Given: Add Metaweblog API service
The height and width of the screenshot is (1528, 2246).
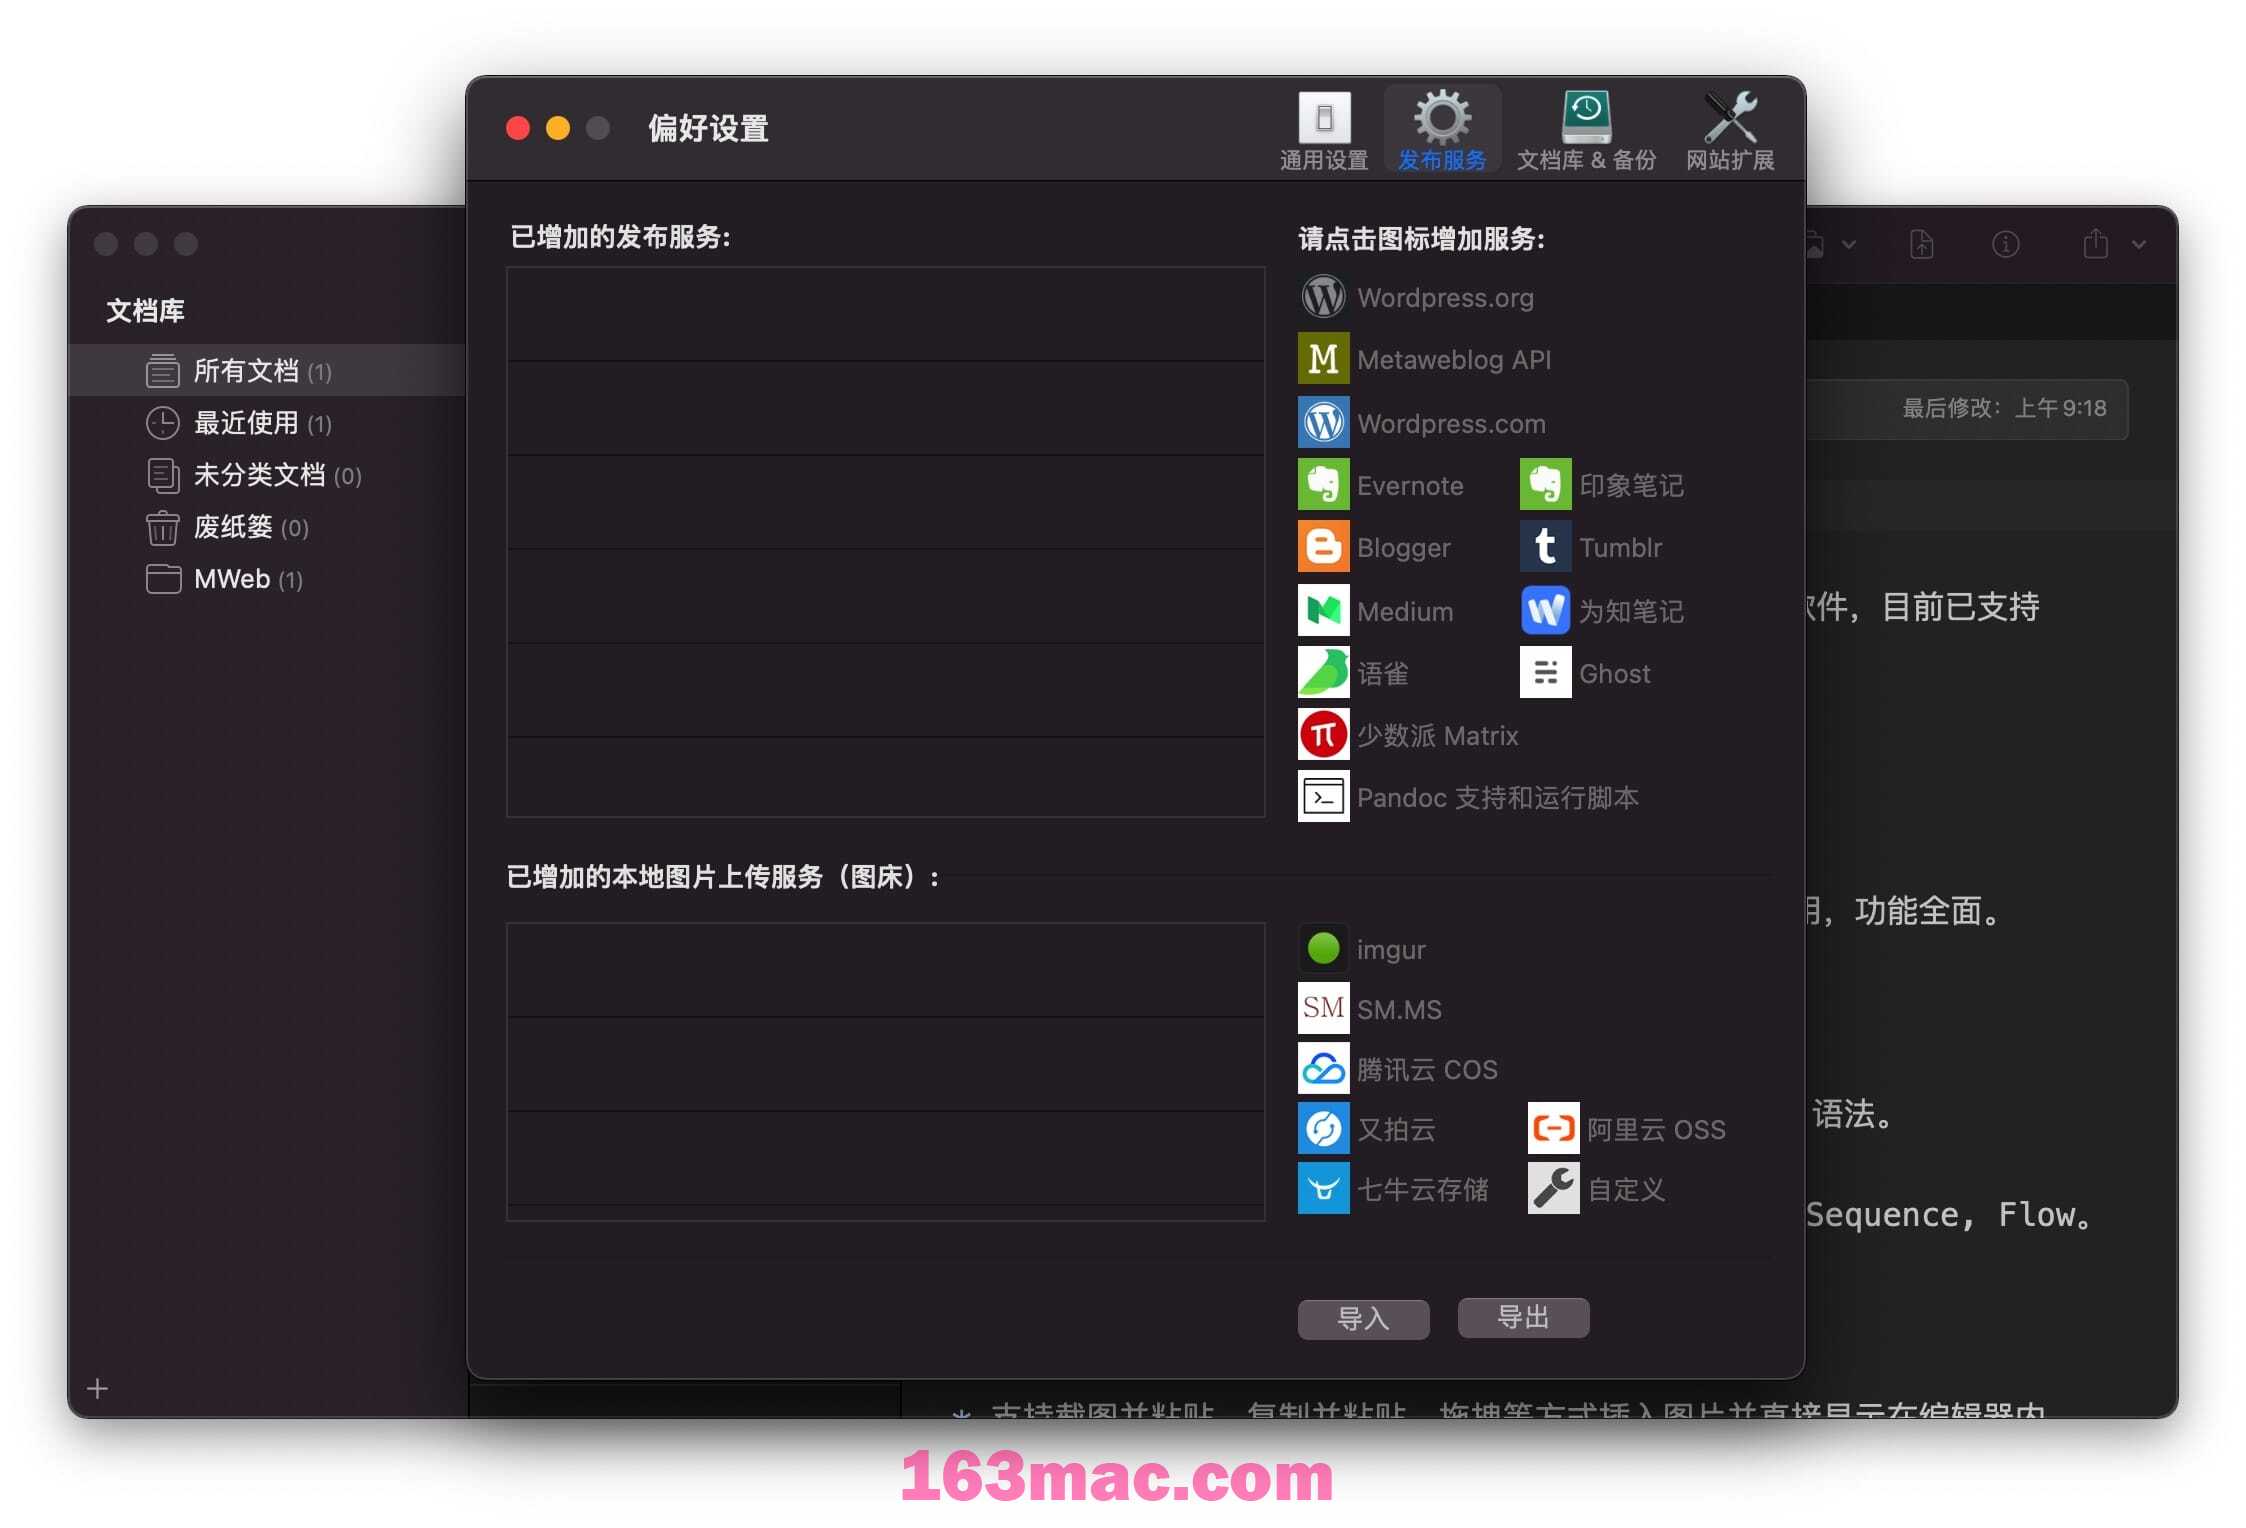Looking at the screenshot, I should 1323,359.
